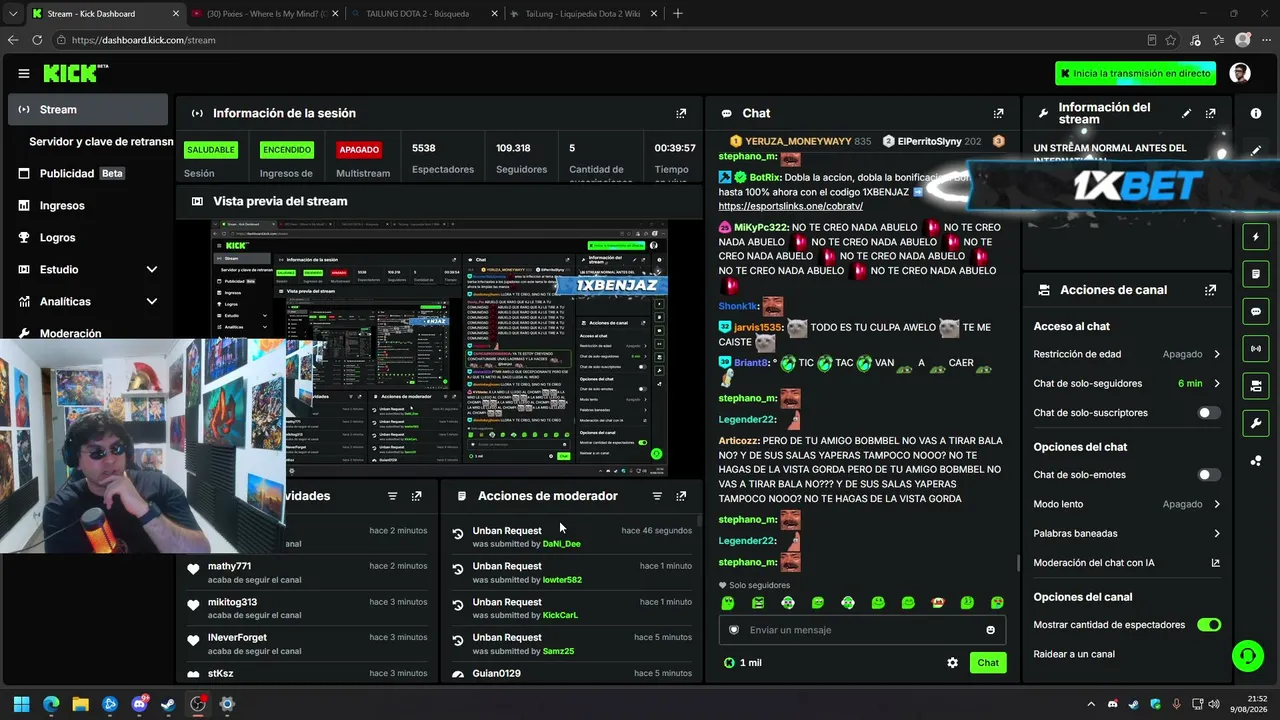This screenshot has height=720, width=1280.
Task: Open the Palabras baneadas list
Action: click(1127, 533)
